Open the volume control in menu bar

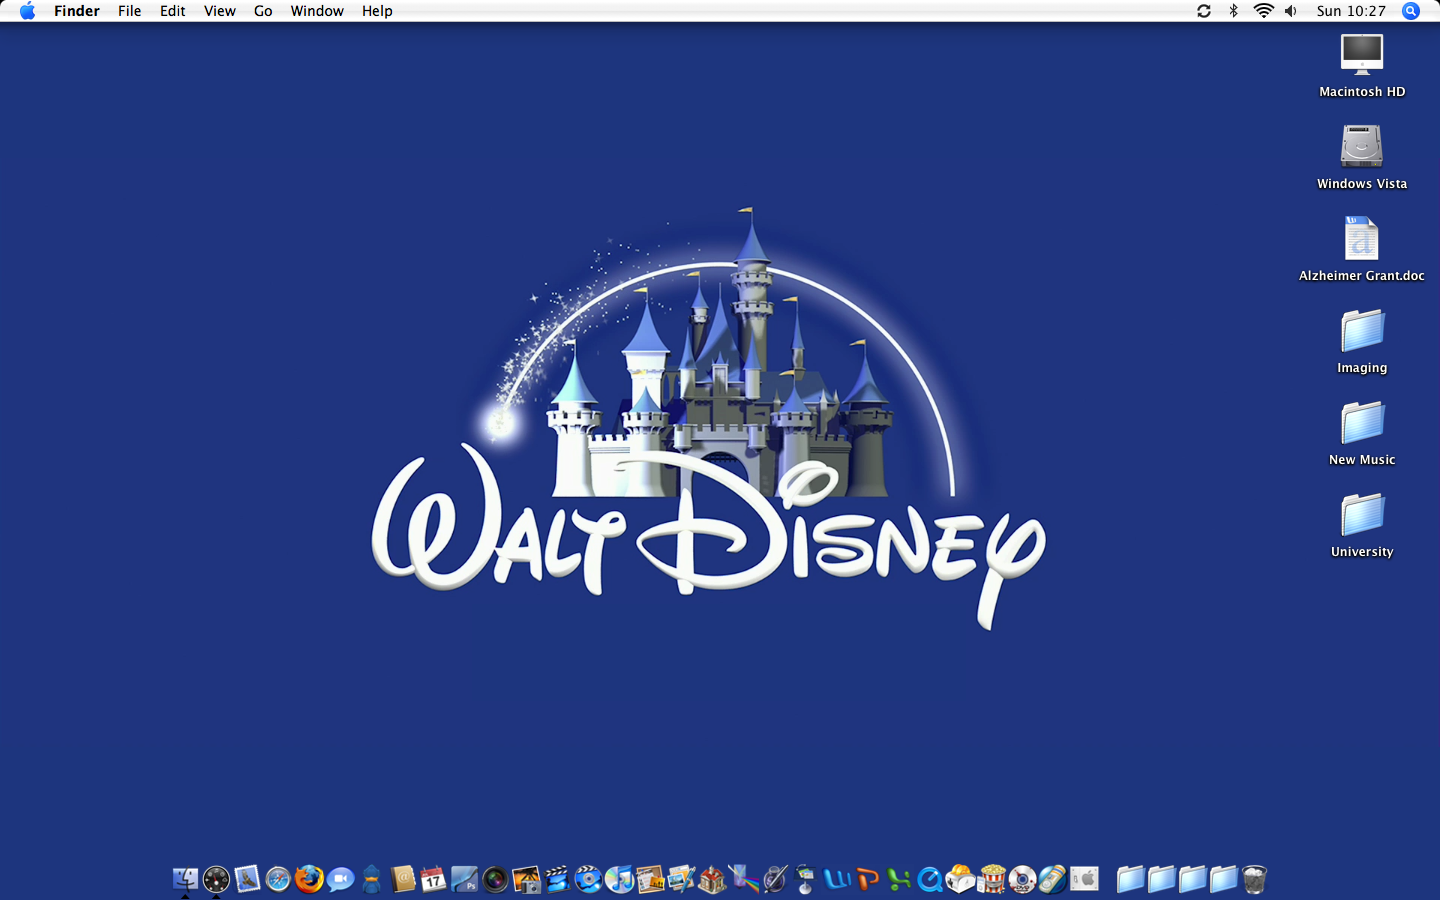point(1291,11)
